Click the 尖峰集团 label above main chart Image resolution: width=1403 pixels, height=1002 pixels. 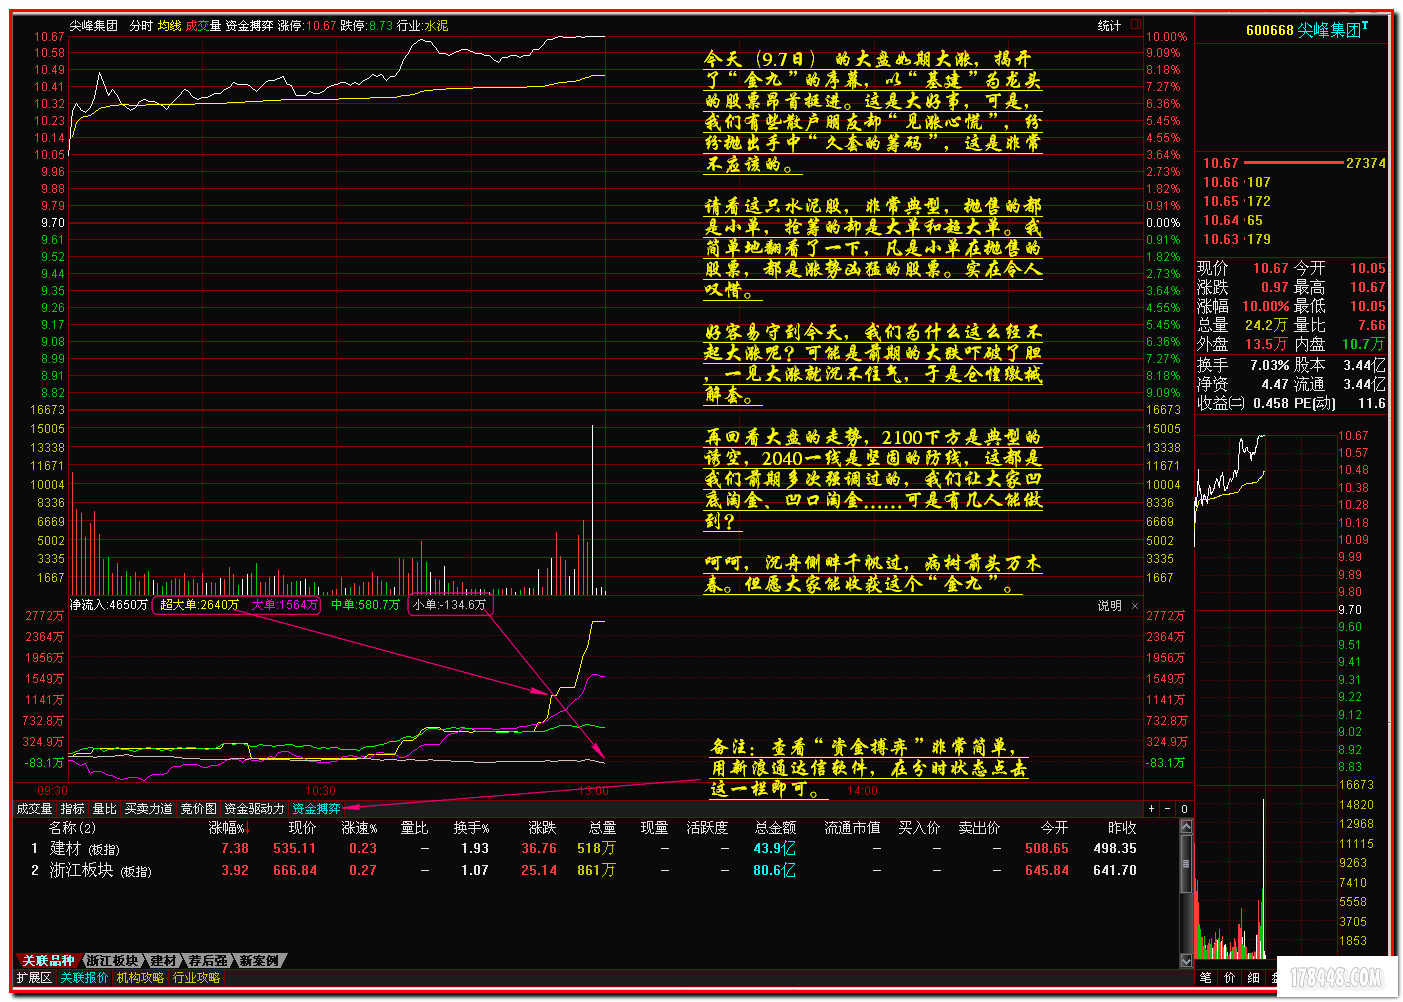93,26
